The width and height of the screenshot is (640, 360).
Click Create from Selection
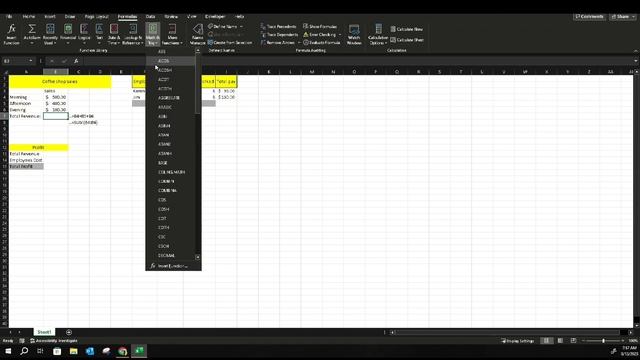(229, 42)
